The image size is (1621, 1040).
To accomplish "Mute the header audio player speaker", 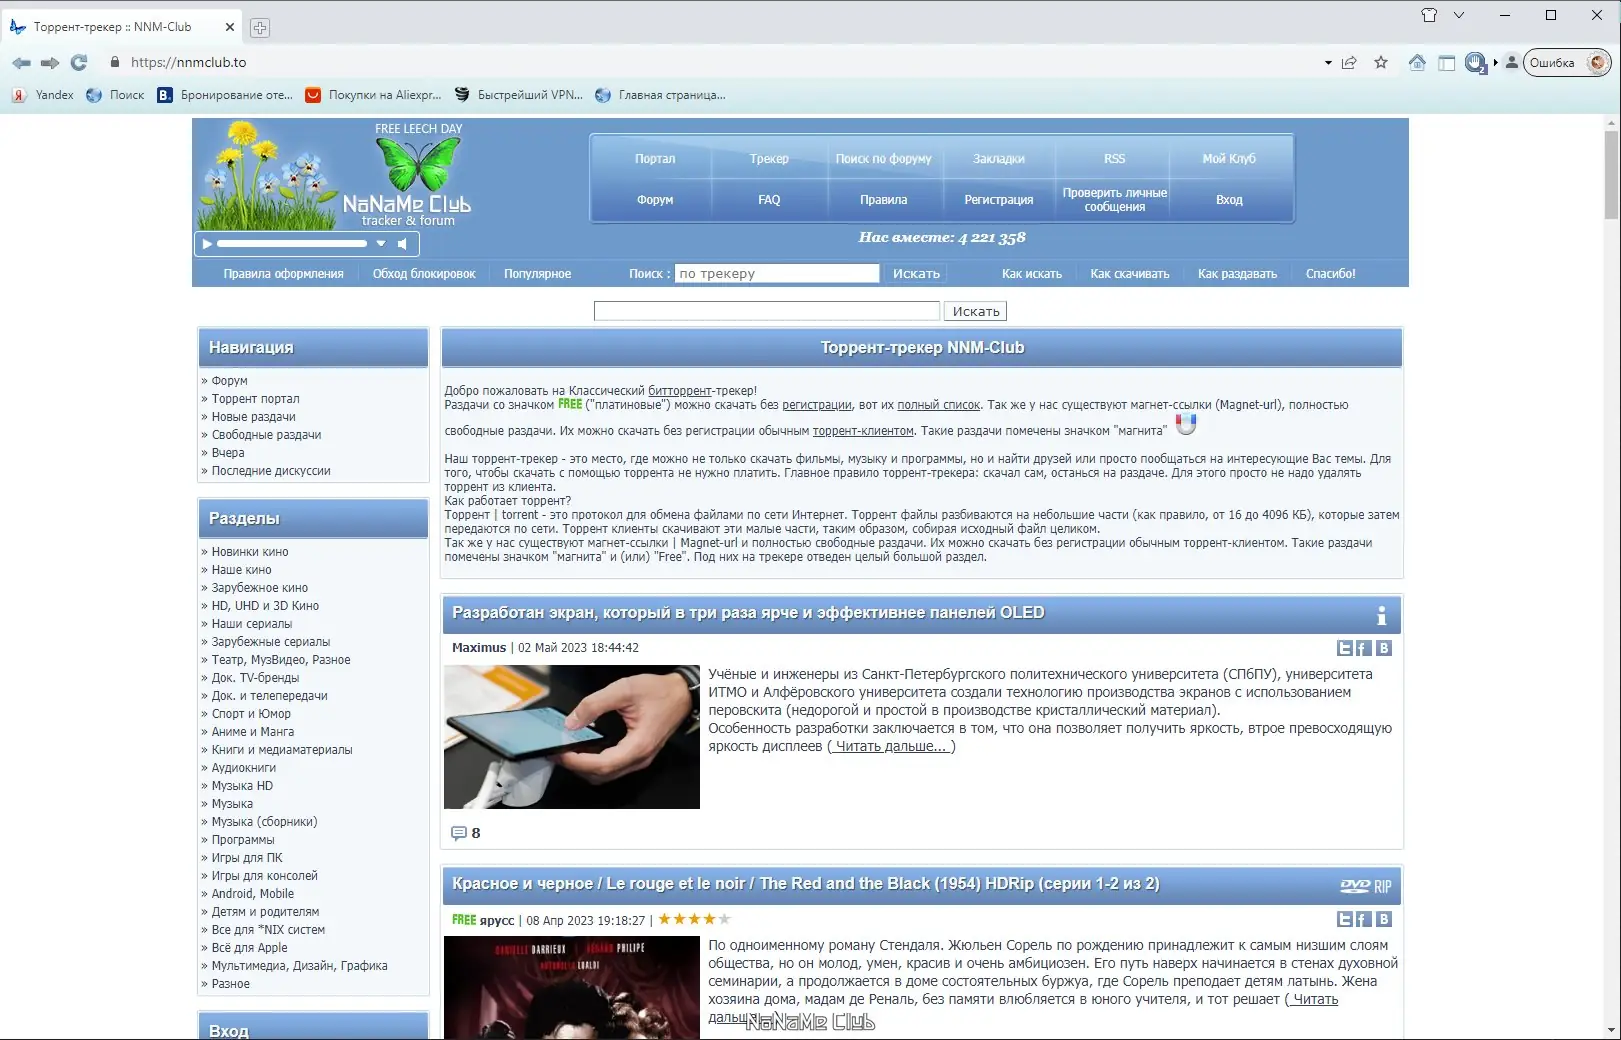I will (402, 244).
